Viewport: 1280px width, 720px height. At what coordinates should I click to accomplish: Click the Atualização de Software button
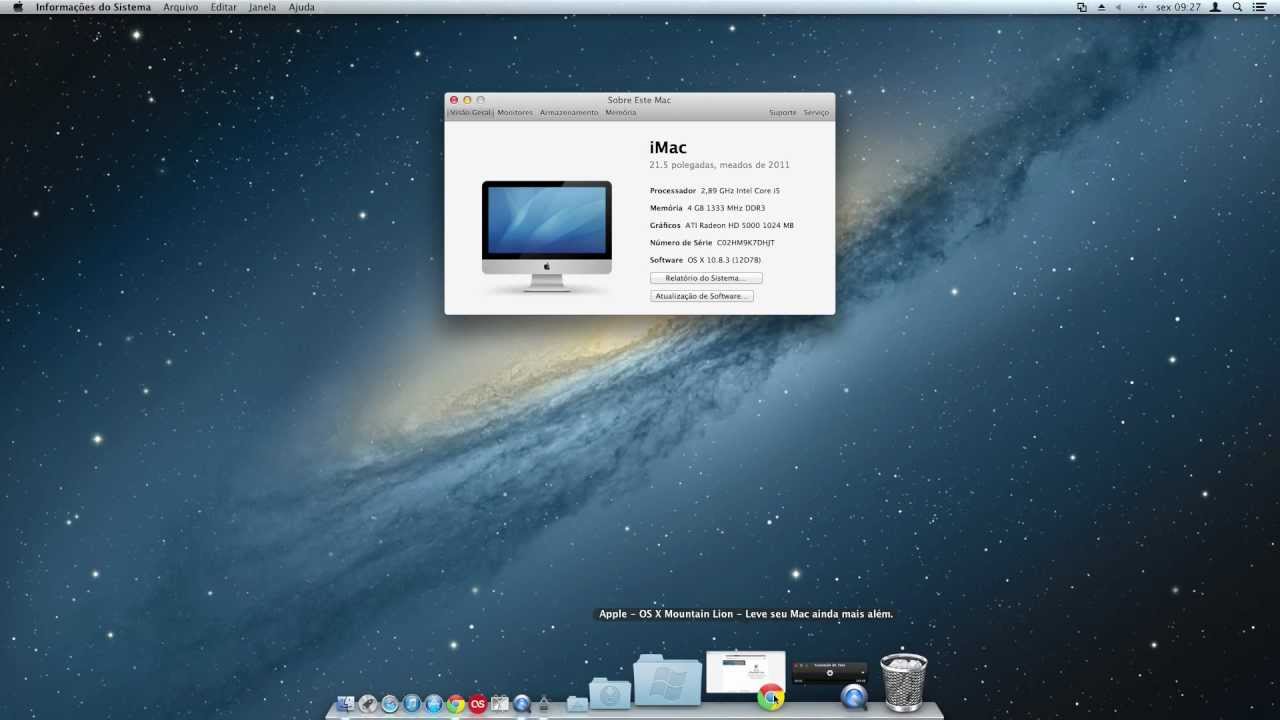click(701, 296)
